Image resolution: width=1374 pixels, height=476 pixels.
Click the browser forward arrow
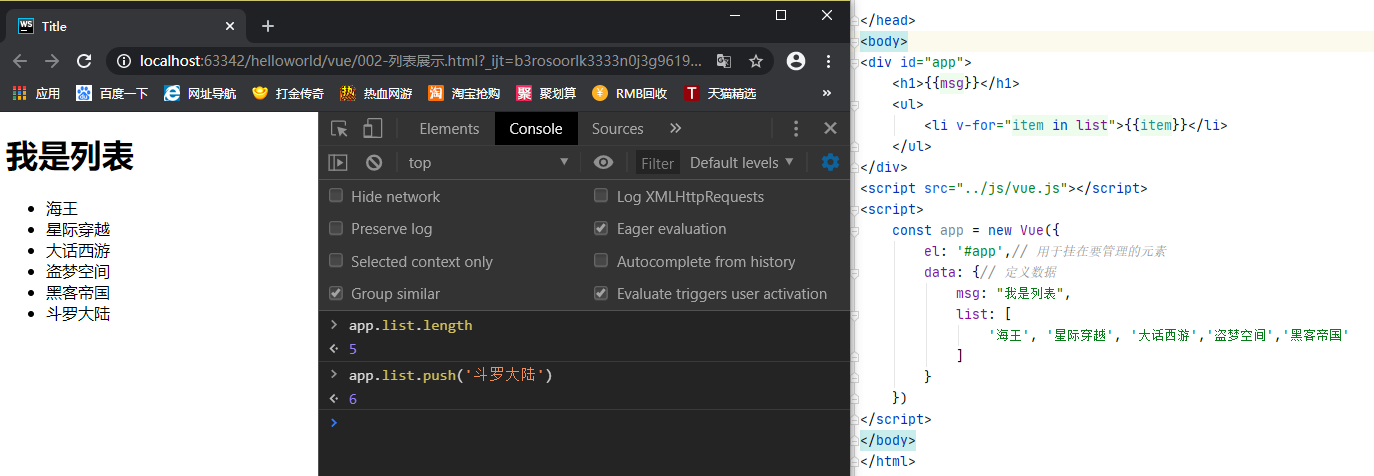(x=52, y=61)
